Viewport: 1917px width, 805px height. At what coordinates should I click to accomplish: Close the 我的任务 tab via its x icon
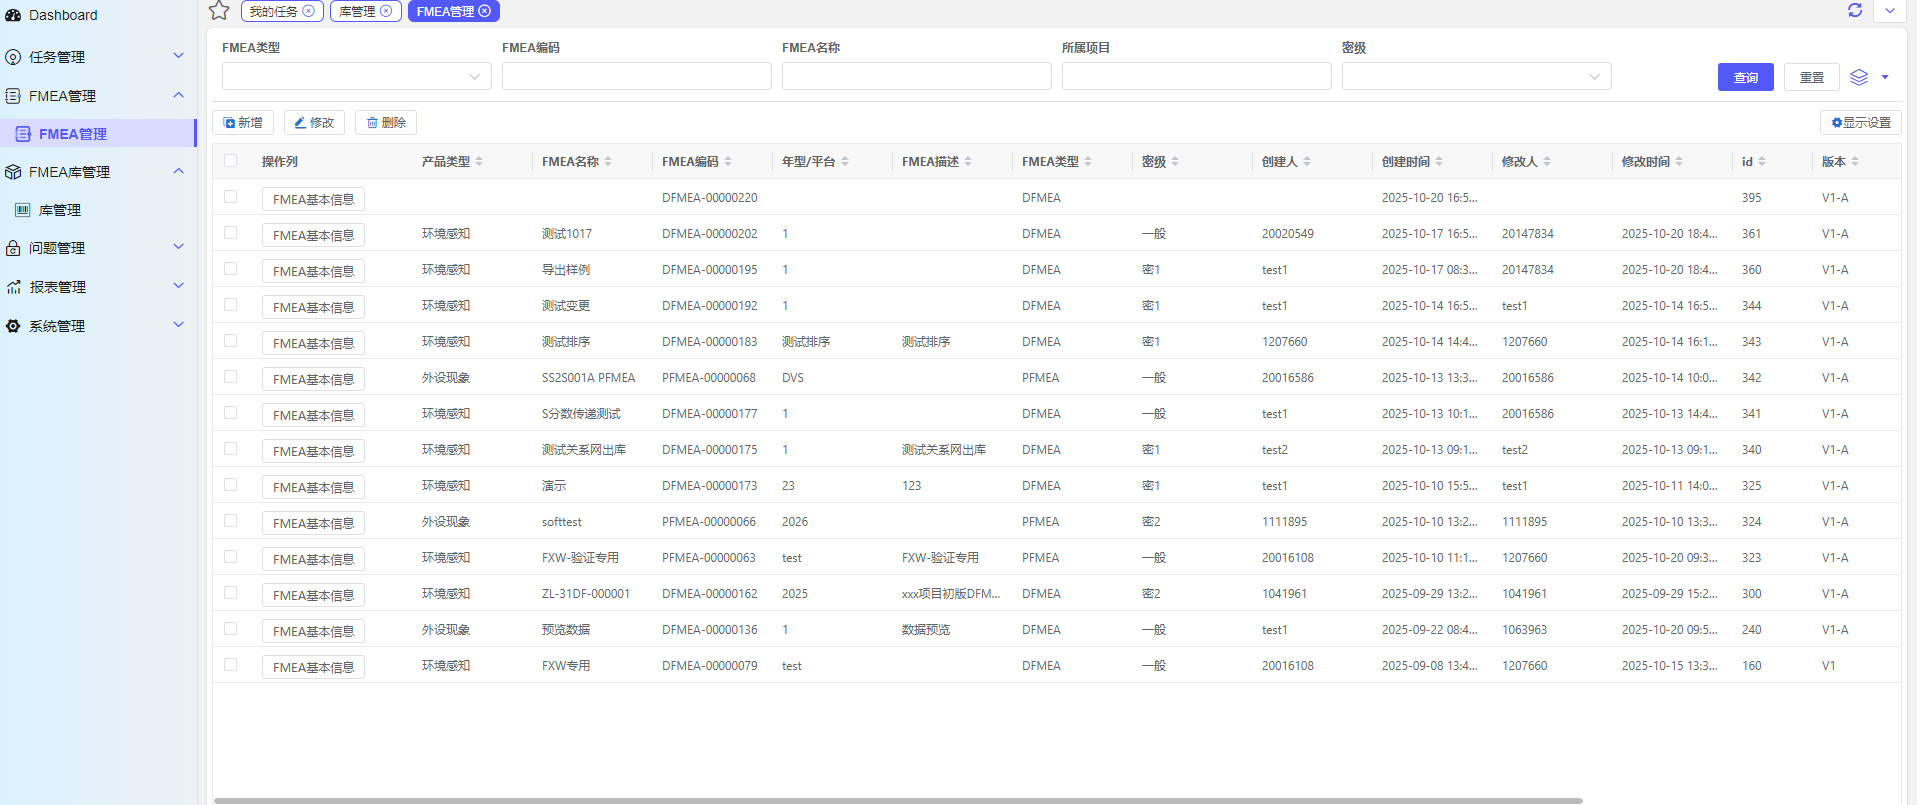(308, 11)
